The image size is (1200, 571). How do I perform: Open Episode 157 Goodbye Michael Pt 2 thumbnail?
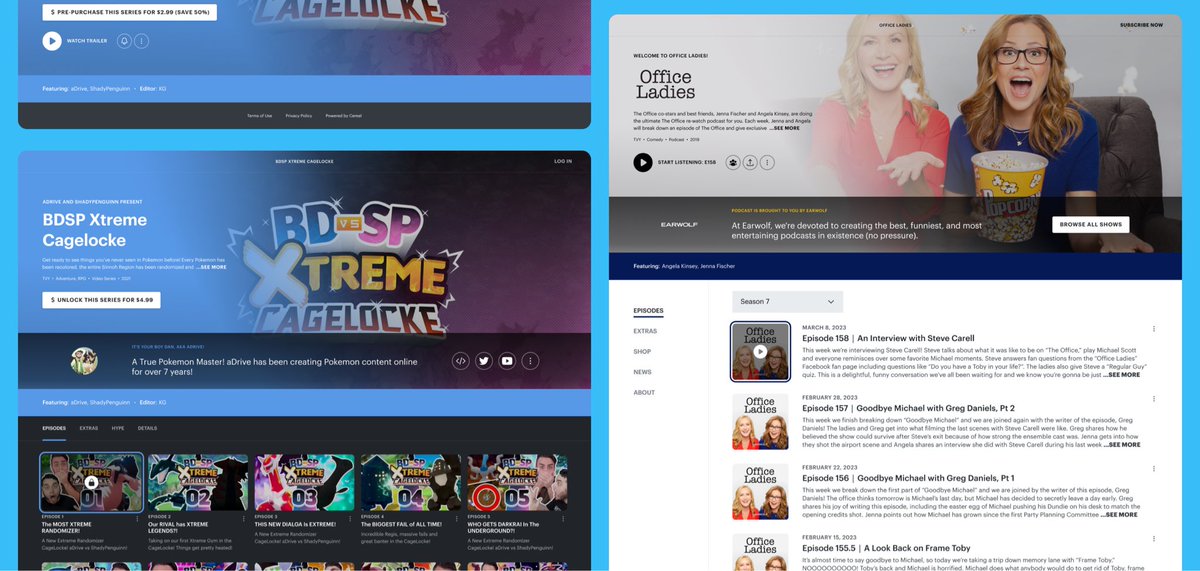761,421
